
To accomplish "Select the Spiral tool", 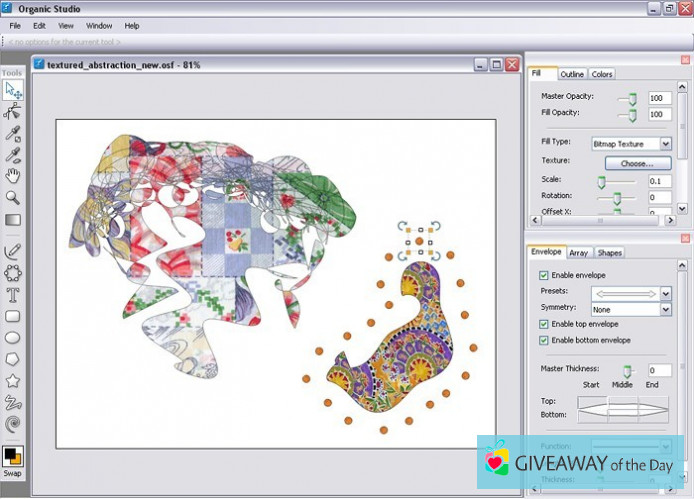I will pos(13,425).
